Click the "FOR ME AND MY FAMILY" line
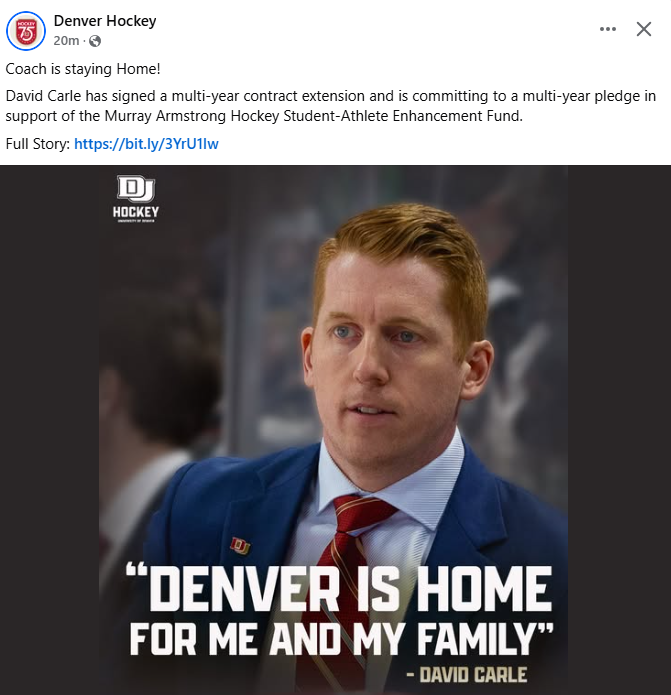This screenshot has height=695, width=671. (341, 639)
